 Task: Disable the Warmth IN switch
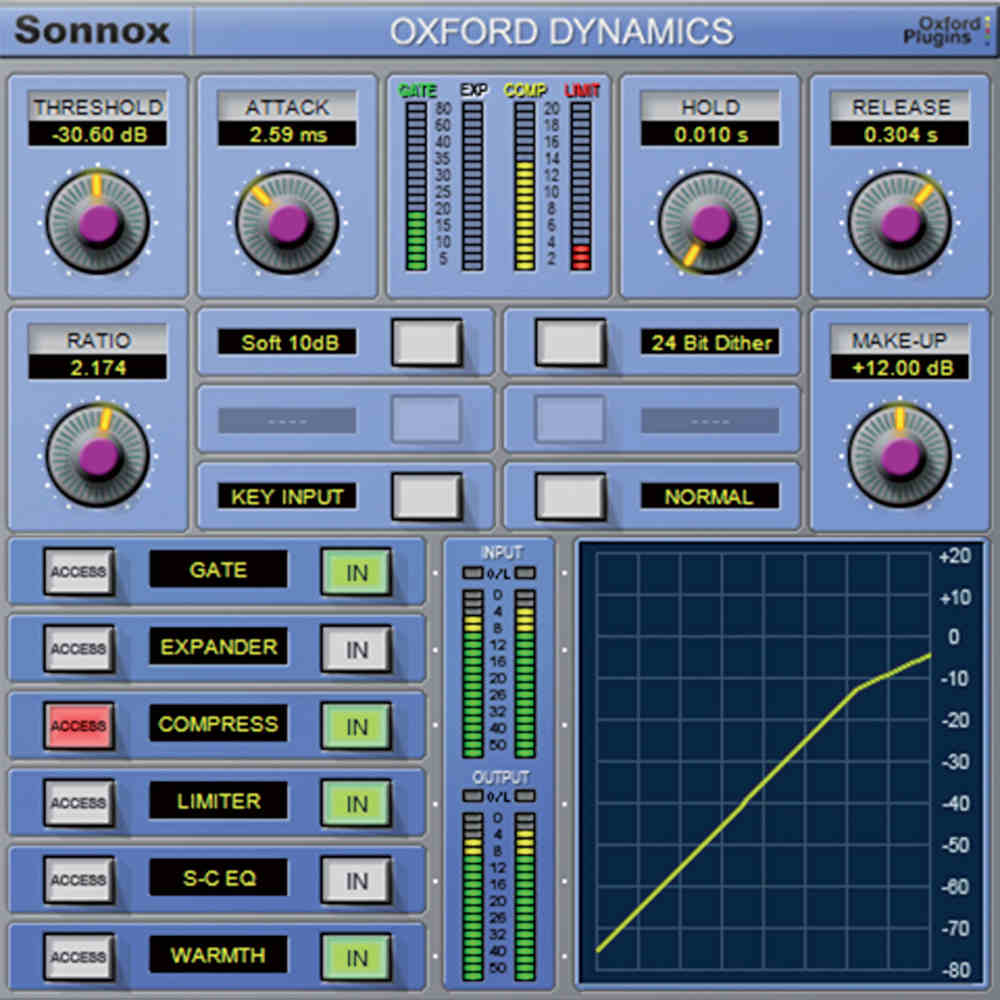(x=356, y=956)
